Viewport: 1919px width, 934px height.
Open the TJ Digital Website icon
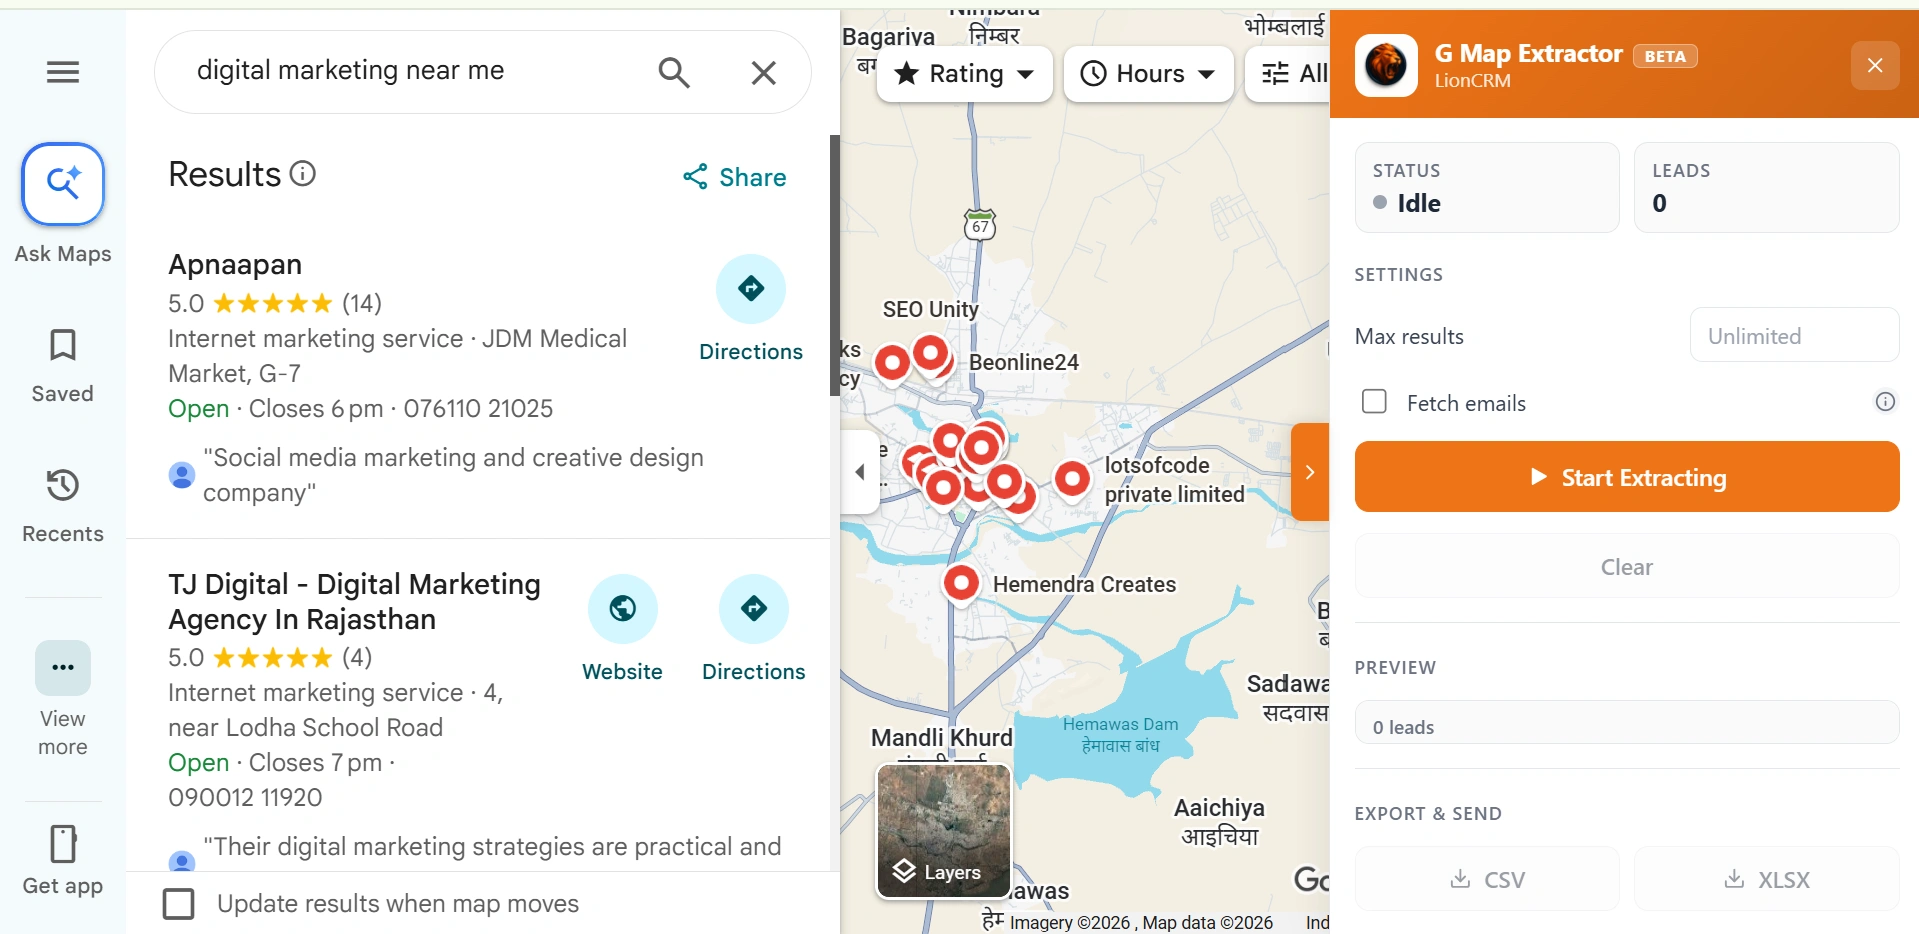coord(623,609)
